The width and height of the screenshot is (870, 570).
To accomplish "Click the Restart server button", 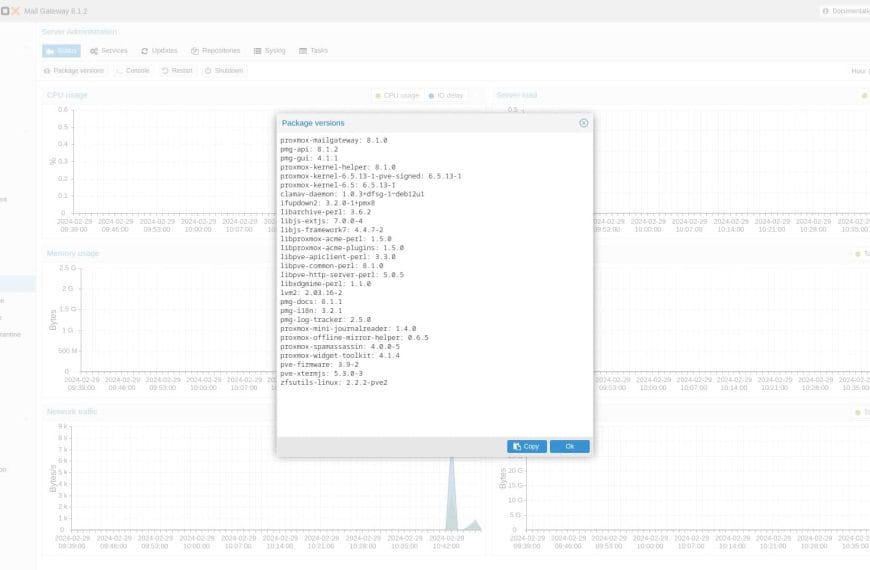I will [177, 71].
